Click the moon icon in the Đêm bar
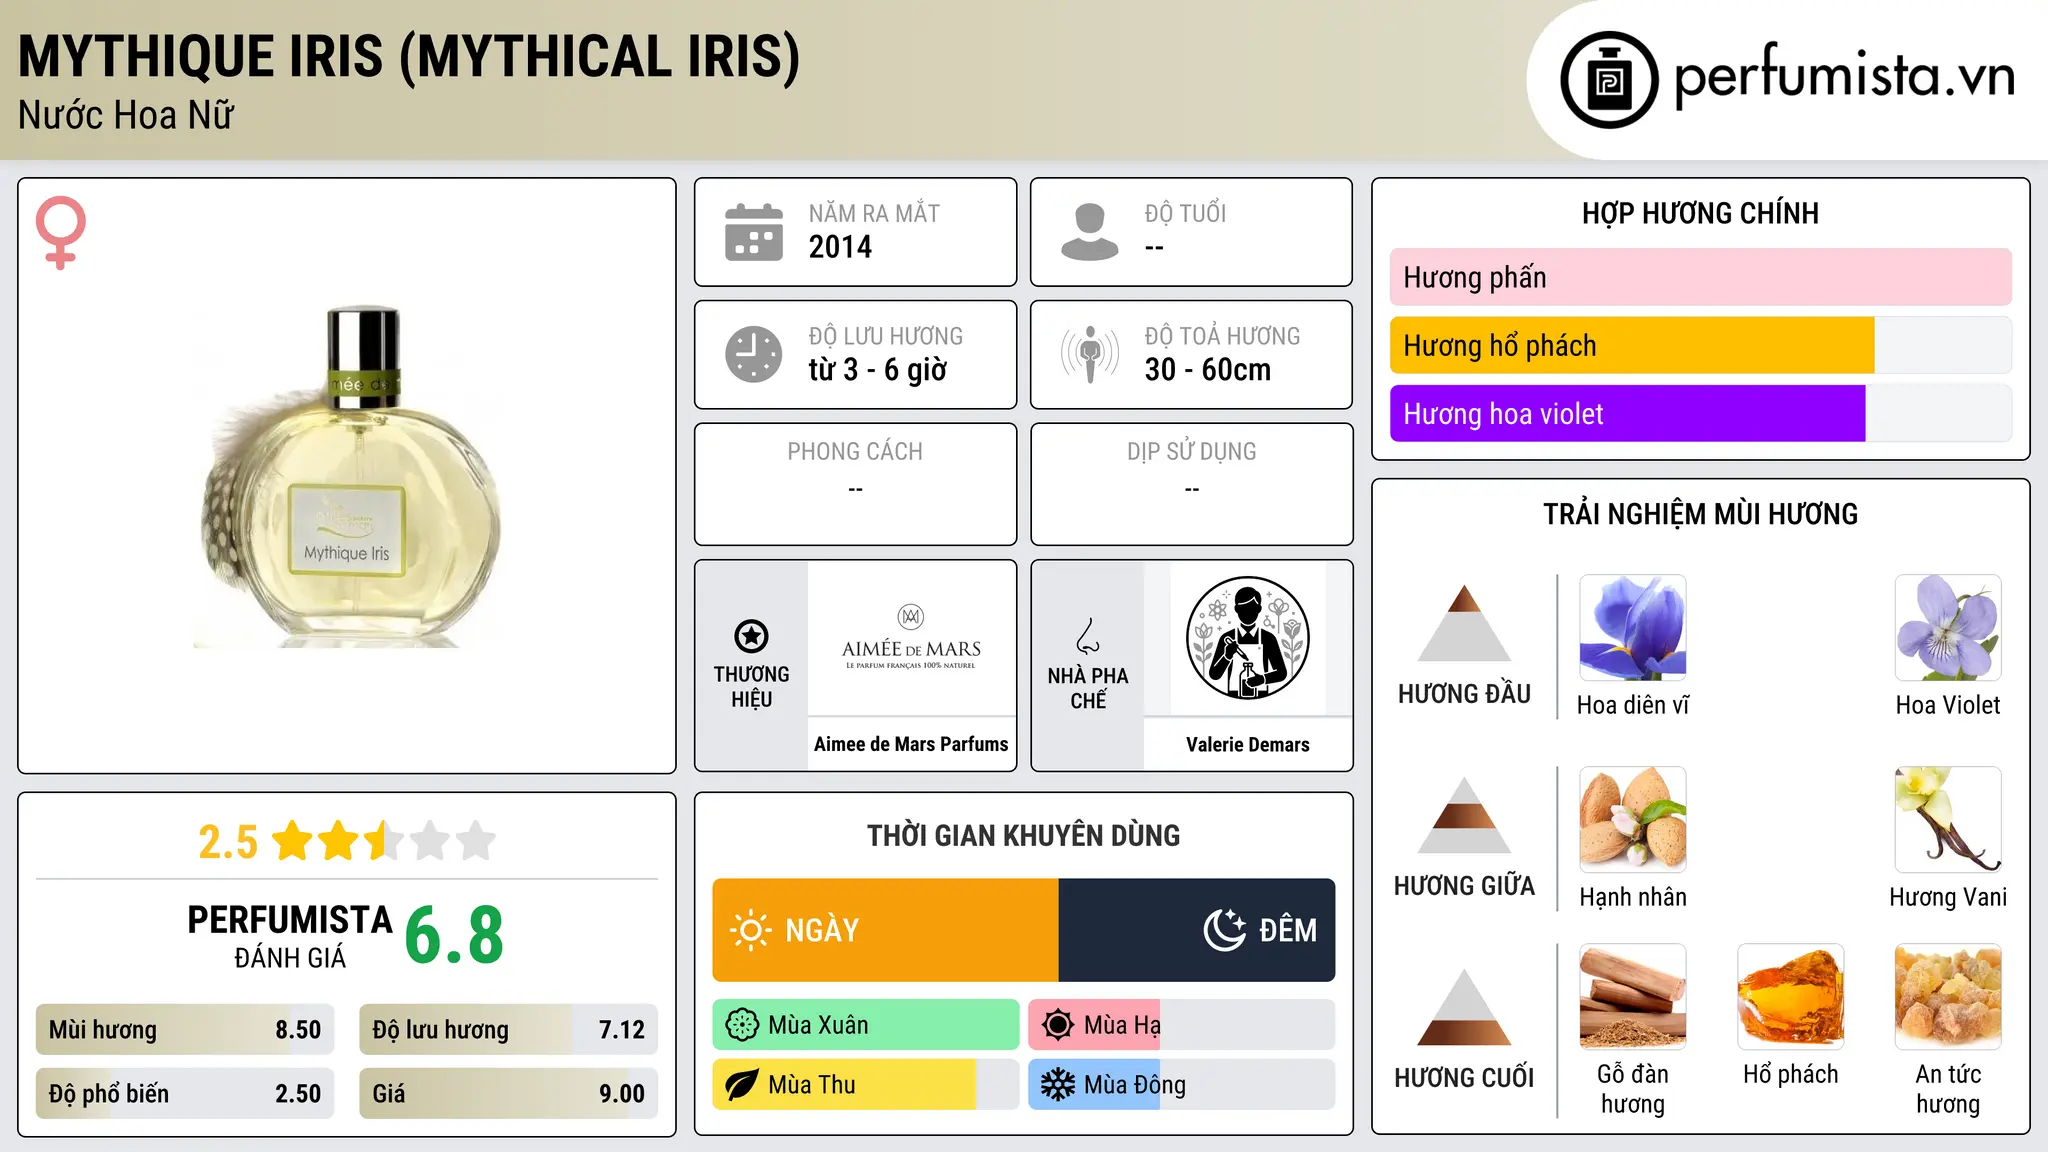 [x=1224, y=930]
